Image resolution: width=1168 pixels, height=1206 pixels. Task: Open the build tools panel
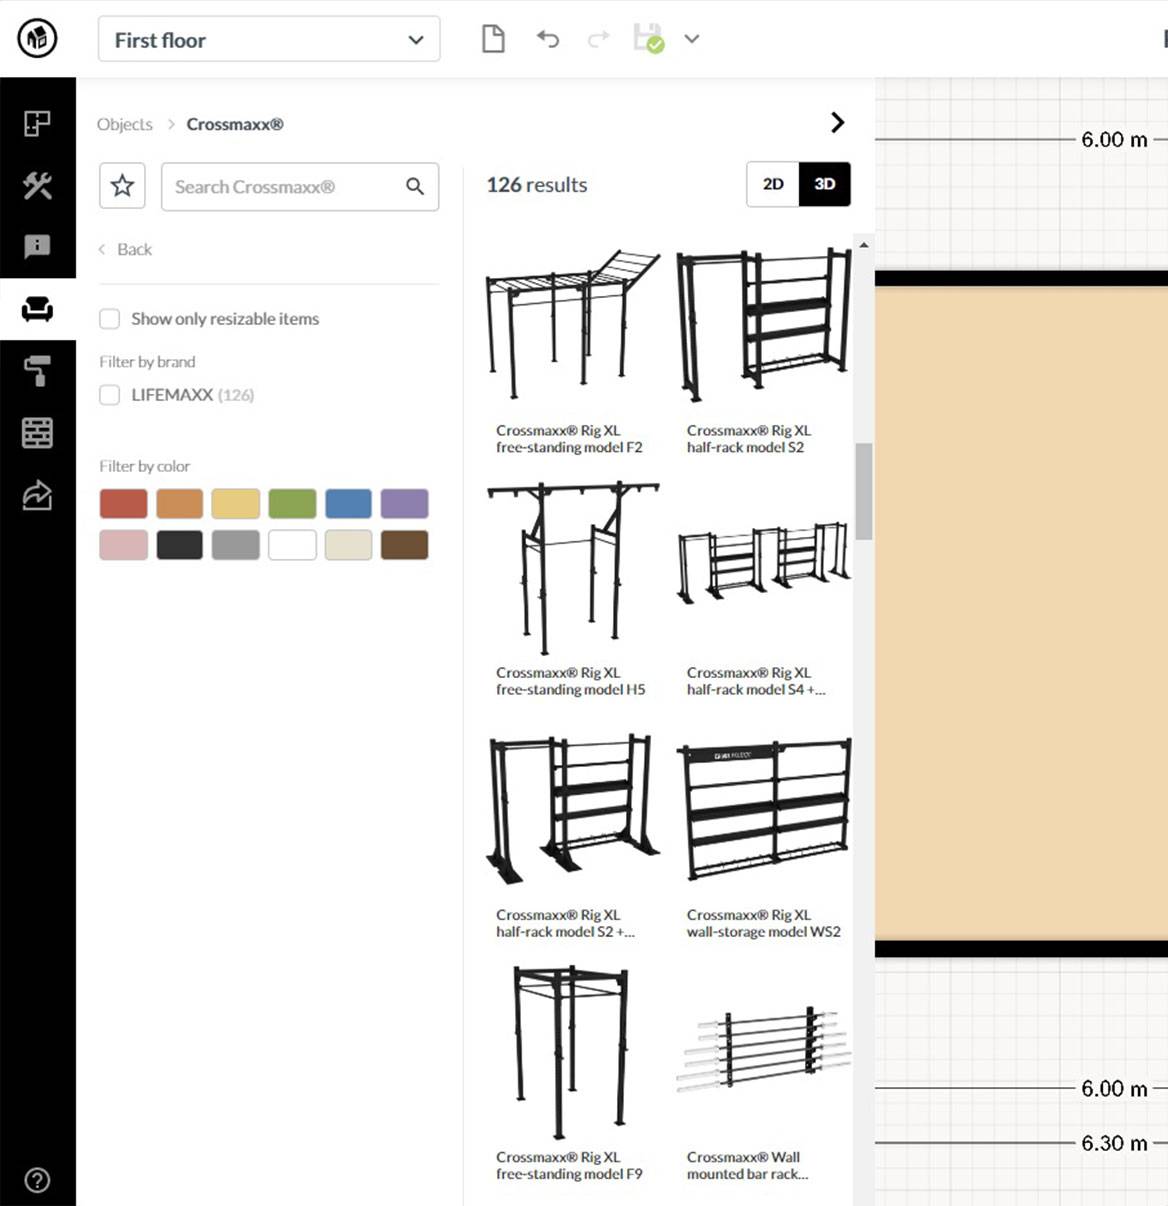(x=37, y=185)
